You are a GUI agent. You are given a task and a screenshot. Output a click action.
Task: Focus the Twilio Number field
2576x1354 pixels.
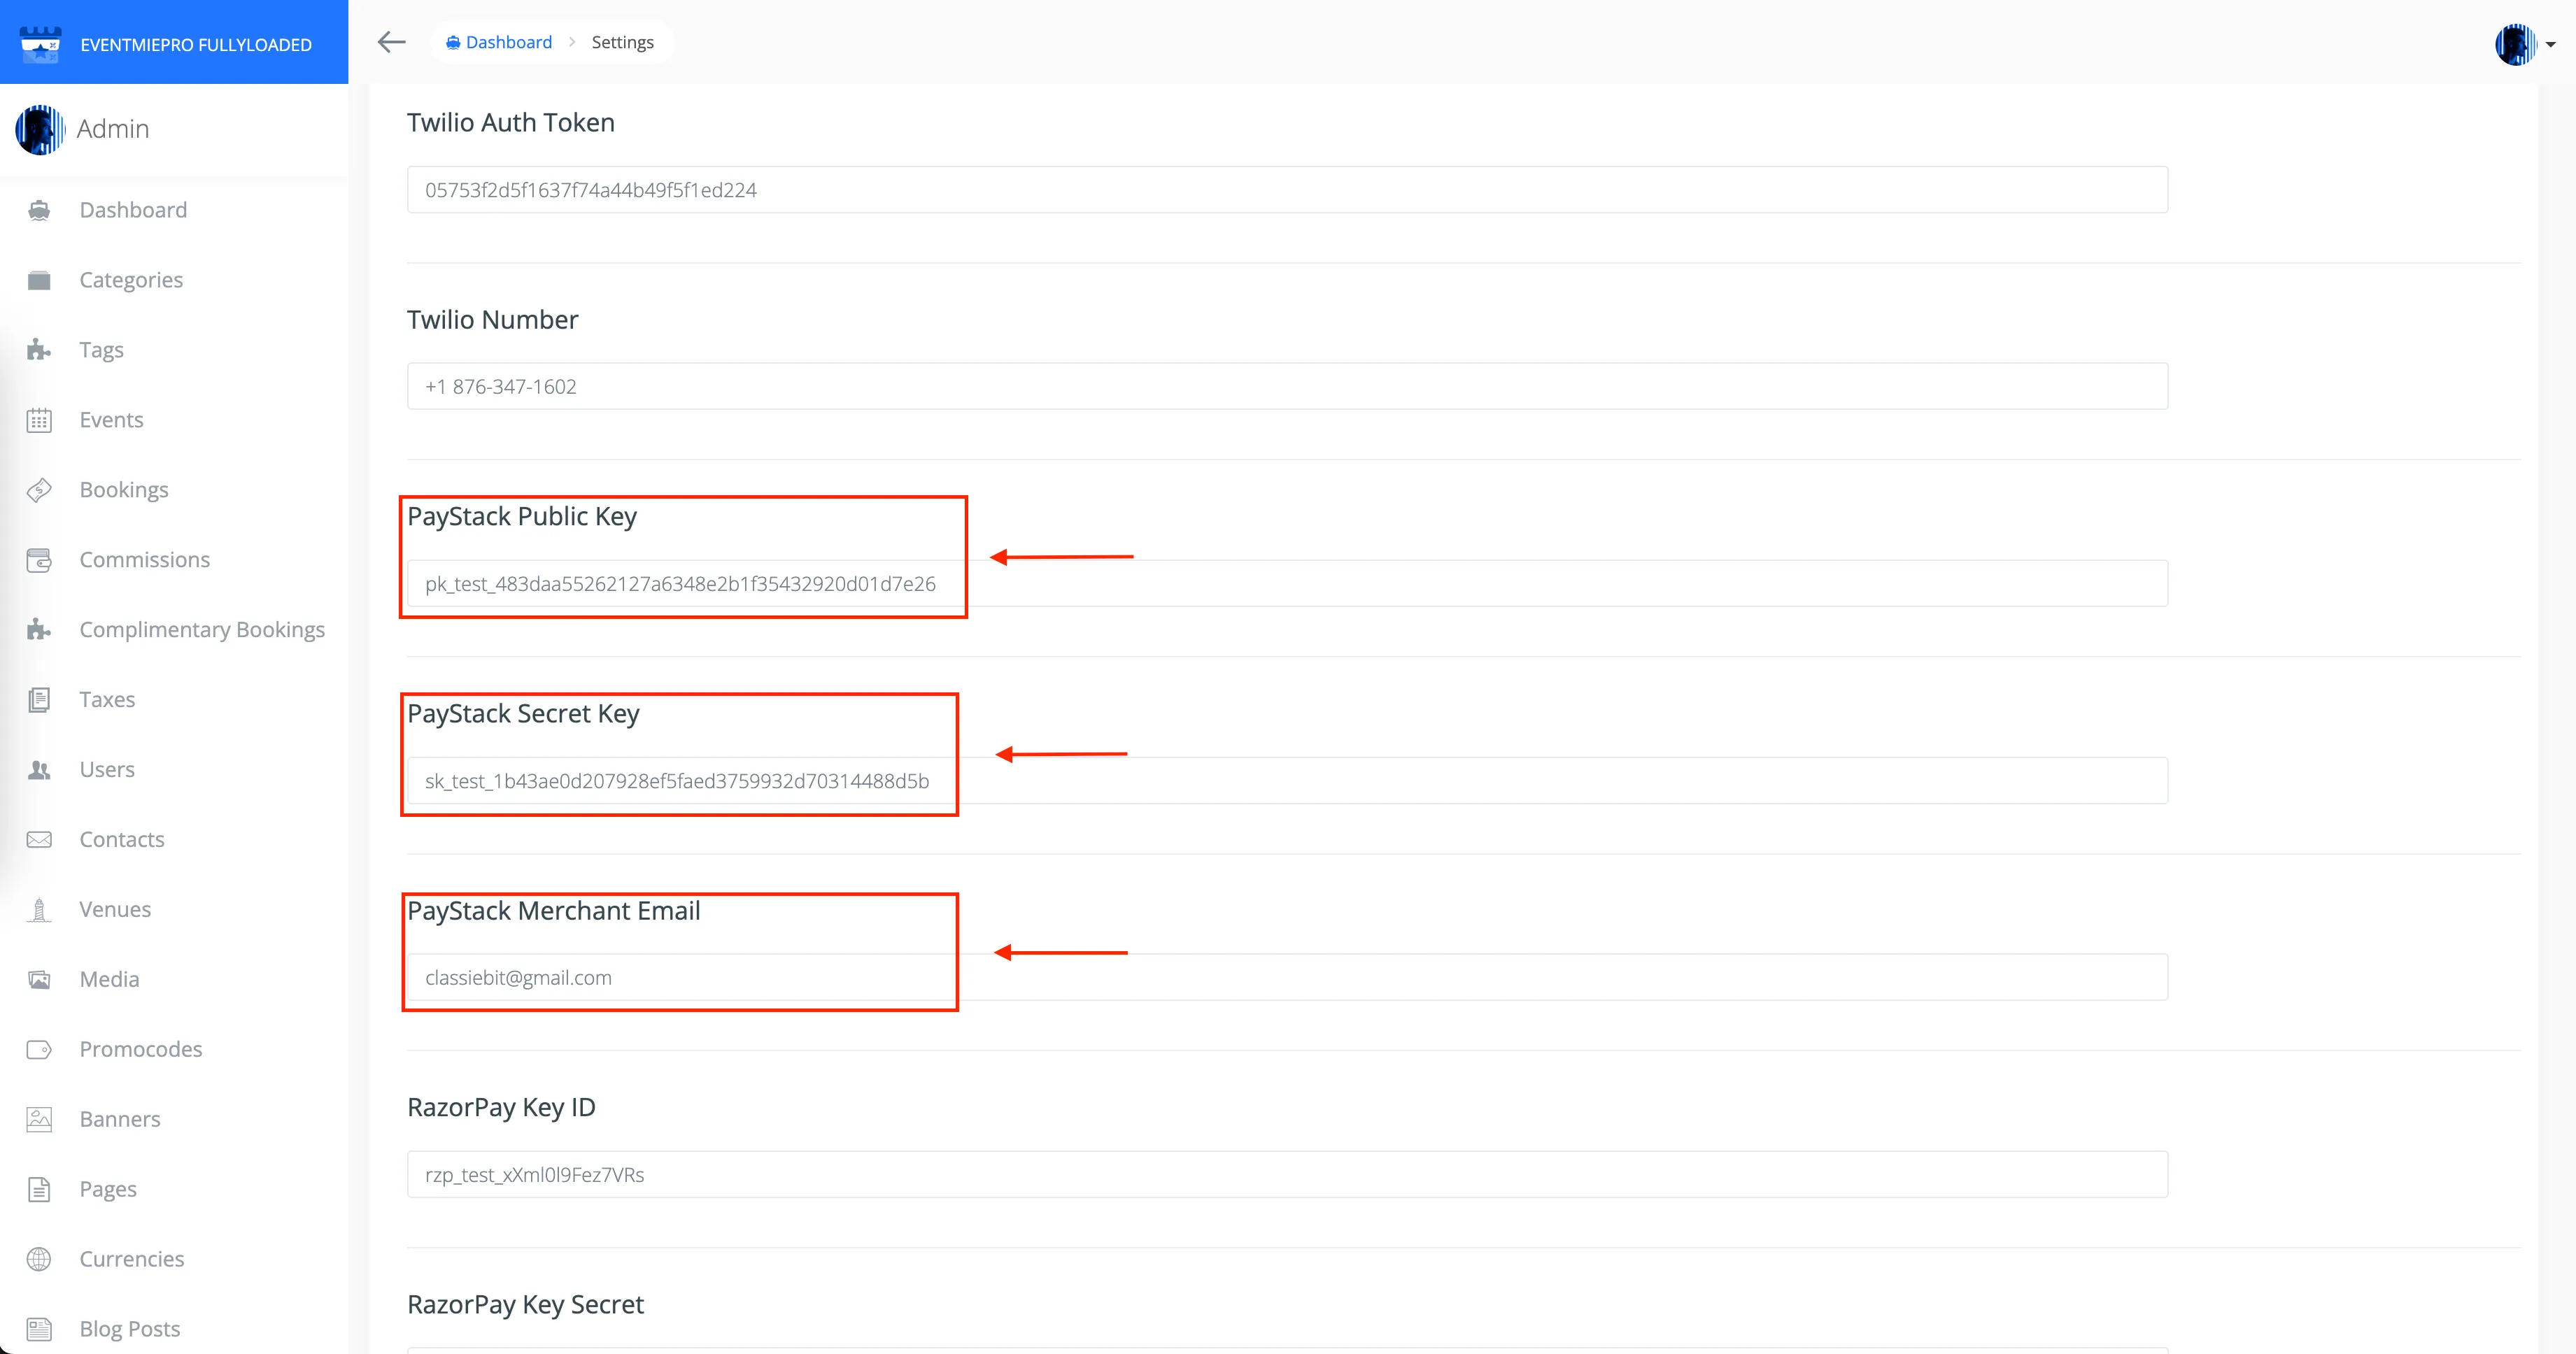[1287, 386]
